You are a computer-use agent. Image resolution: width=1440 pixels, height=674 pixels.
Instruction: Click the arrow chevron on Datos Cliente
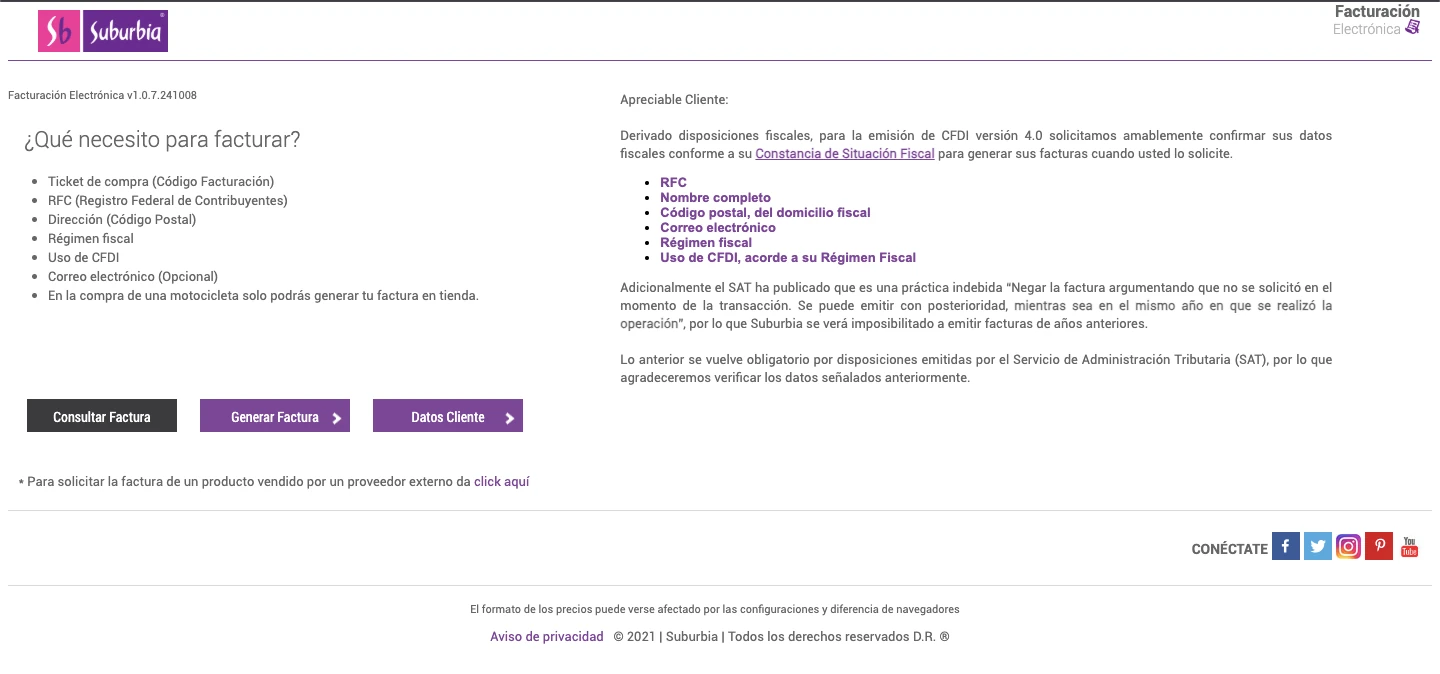[x=510, y=418]
